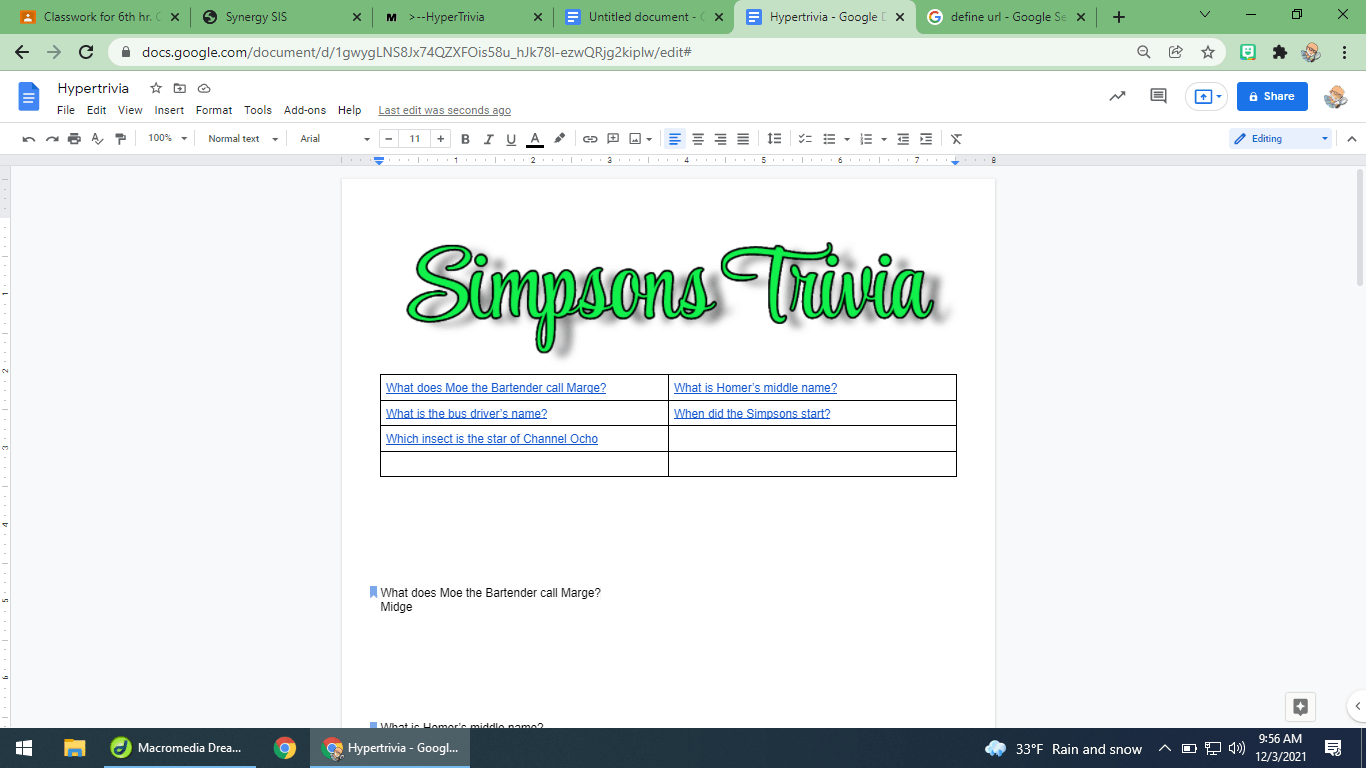This screenshot has height=768, width=1366.
Task: Follow the 'What is Homer's middle name?' link
Action: 755,388
